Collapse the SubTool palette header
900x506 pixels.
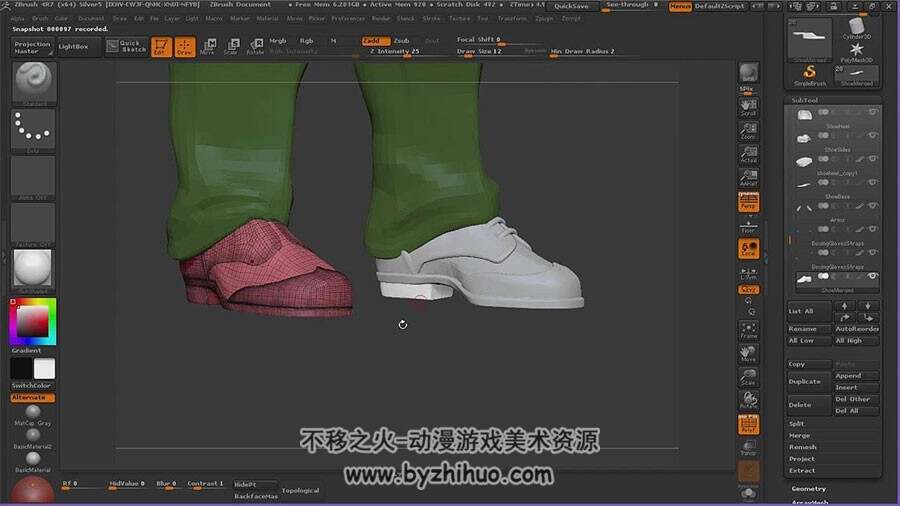(805, 100)
